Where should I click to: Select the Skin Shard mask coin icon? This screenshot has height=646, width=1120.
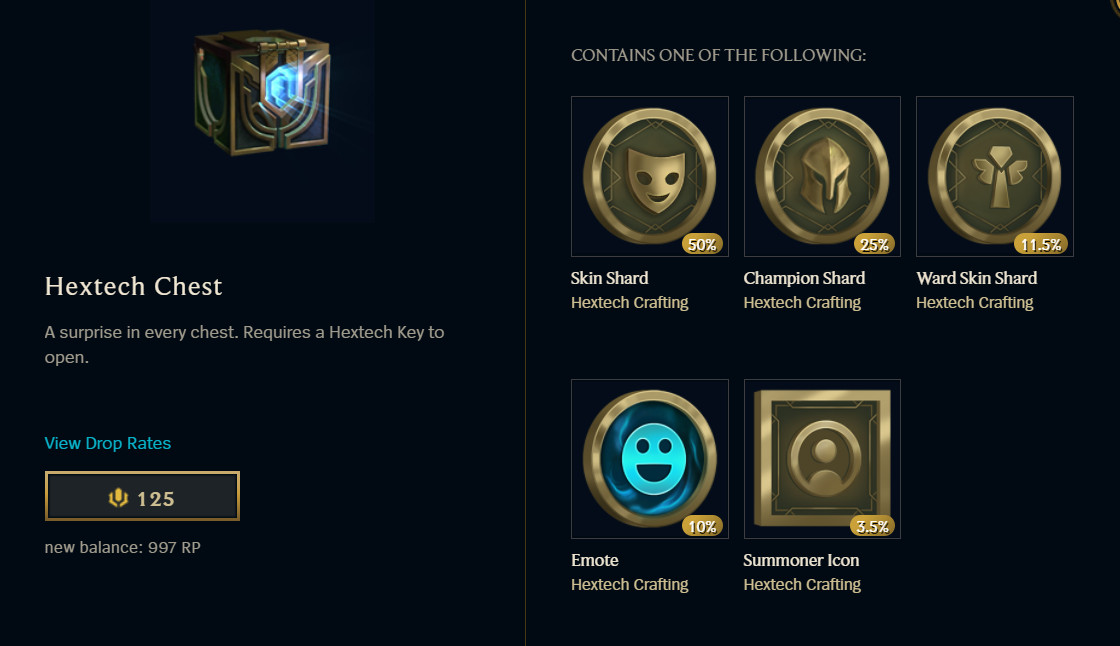coord(649,176)
